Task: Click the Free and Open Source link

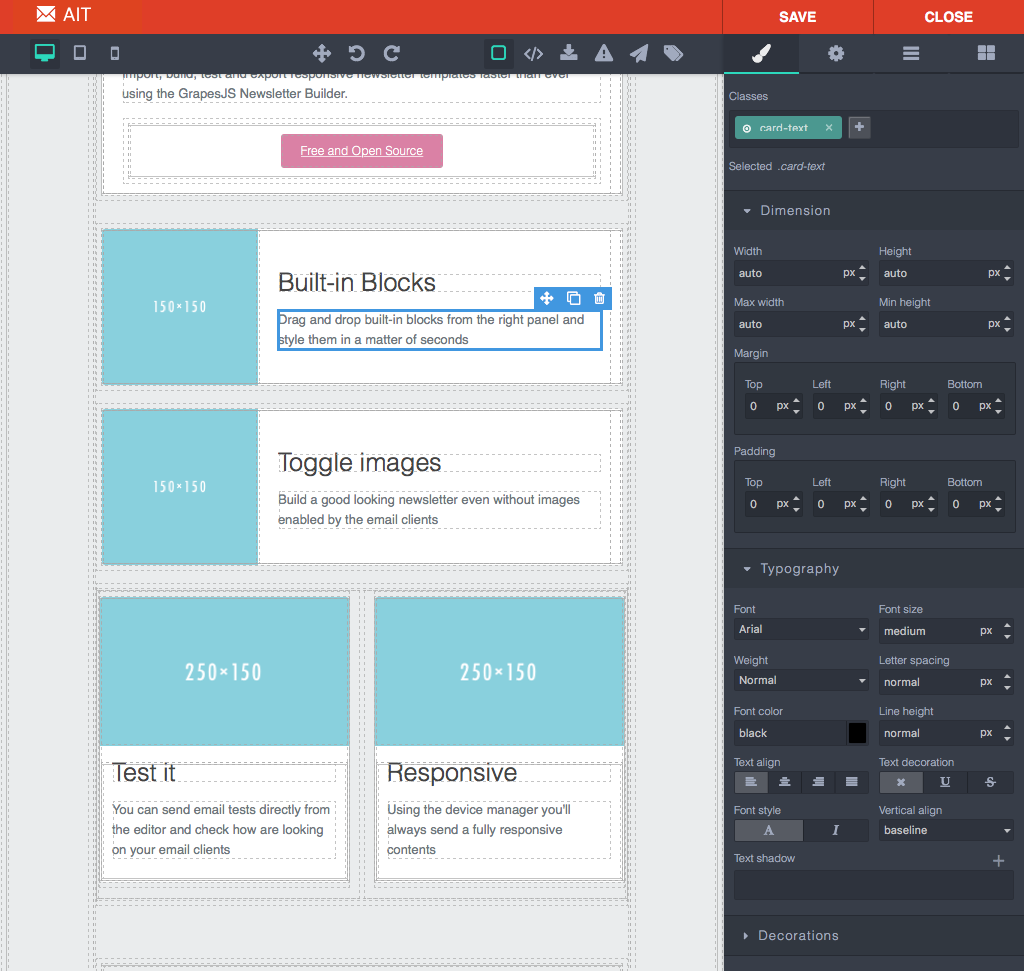Action: [x=361, y=151]
